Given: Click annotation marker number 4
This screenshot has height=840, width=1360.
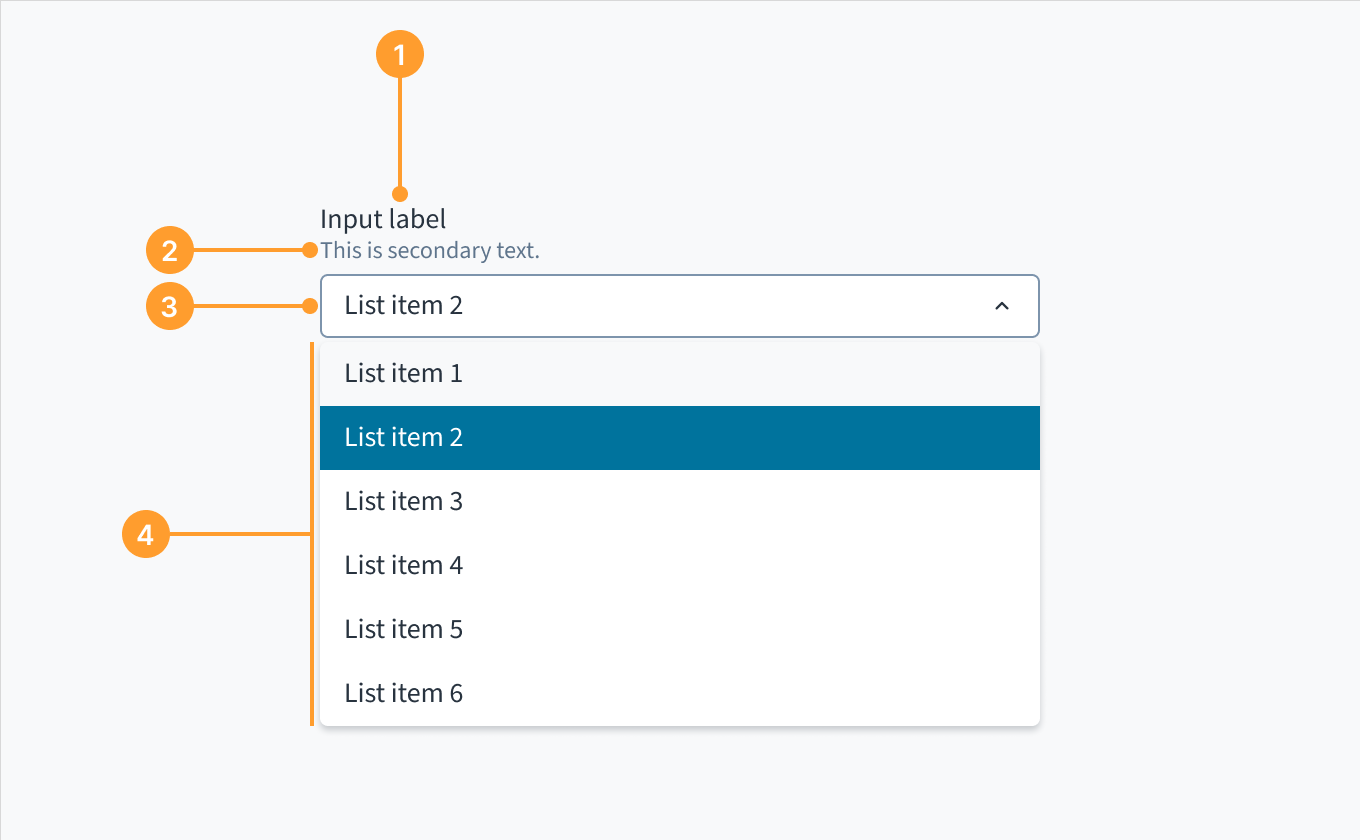Looking at the screenshot, I should point(146,534).
